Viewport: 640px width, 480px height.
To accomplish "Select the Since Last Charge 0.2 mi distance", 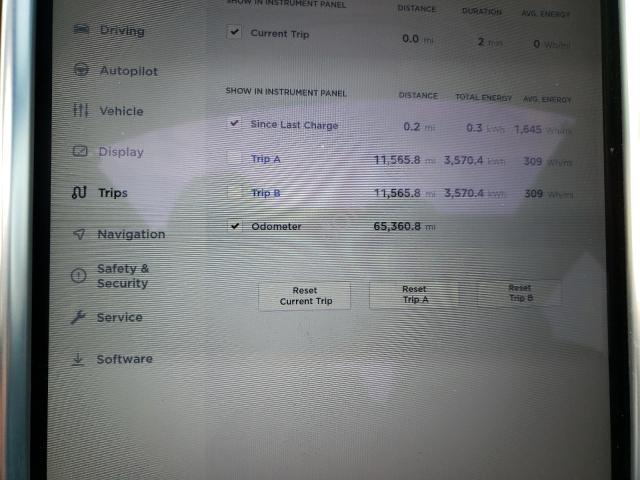I will [x=418, y=127].
